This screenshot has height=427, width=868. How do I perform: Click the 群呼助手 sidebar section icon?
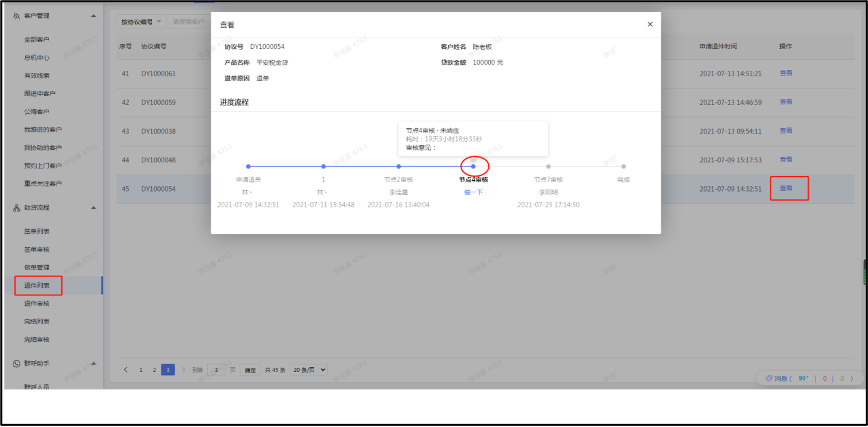click(x=17, y=363)
